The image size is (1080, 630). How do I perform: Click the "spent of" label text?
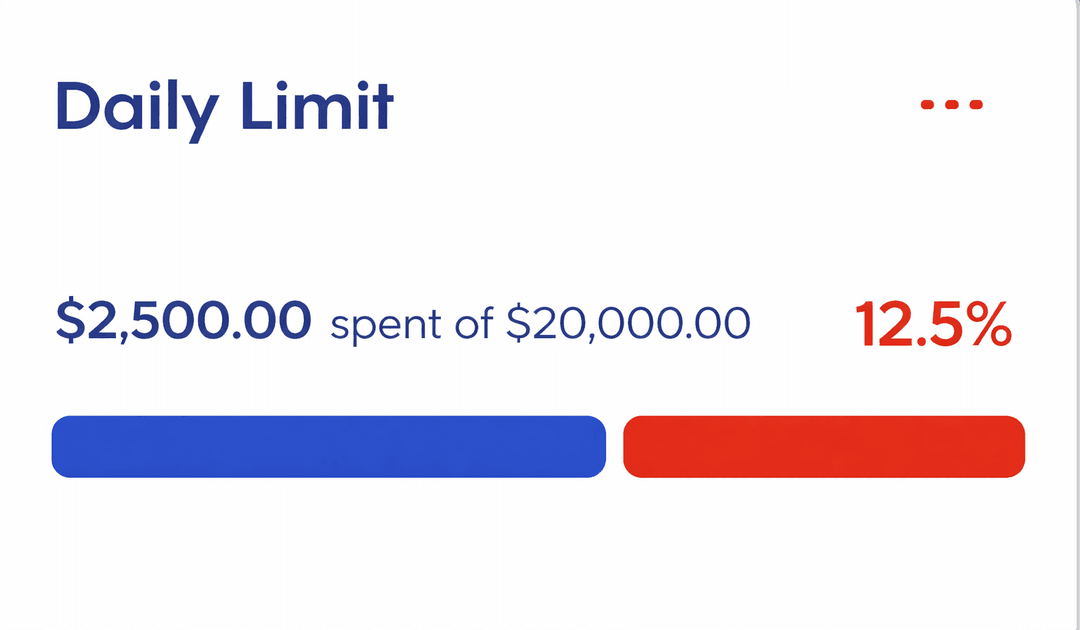411,324
